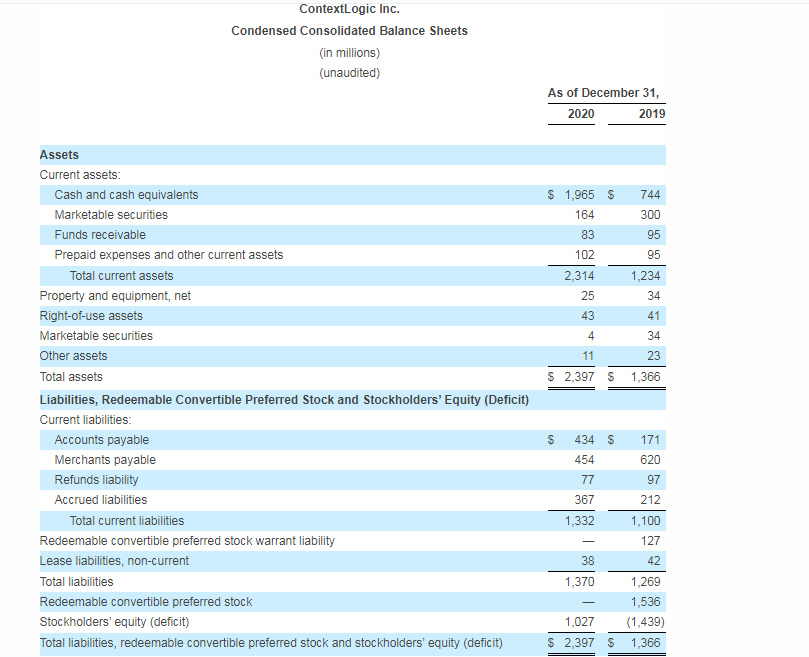This screenshot has width=809, height=657.
Task: Select the 'Cash and cash equivalents' label
Action: coord(126,195)
